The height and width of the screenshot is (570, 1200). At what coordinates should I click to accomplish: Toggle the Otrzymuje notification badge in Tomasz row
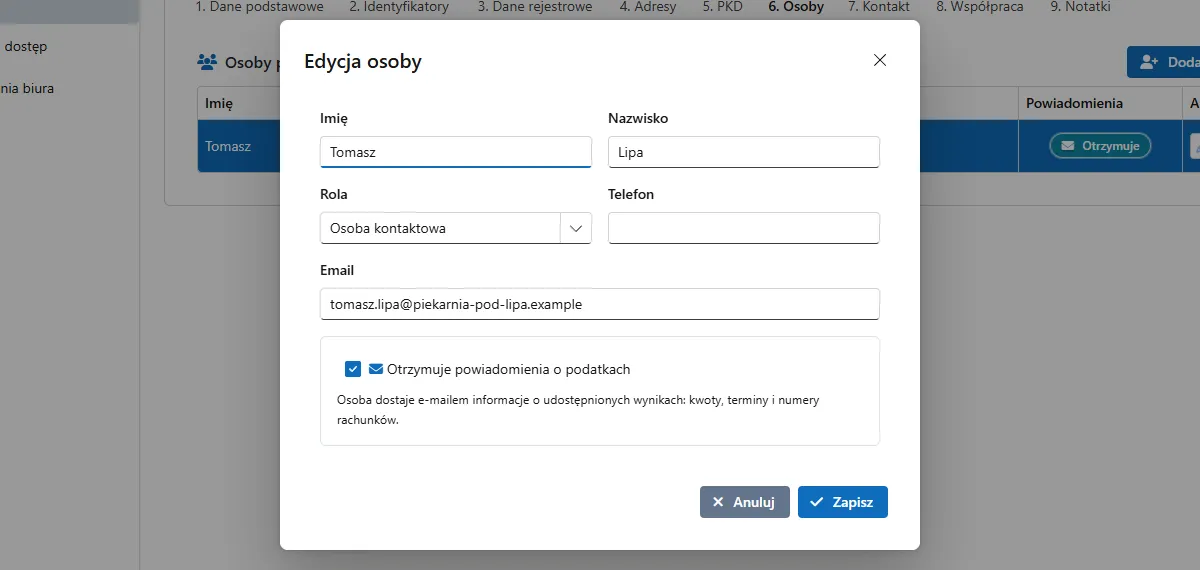point(1100,146)
